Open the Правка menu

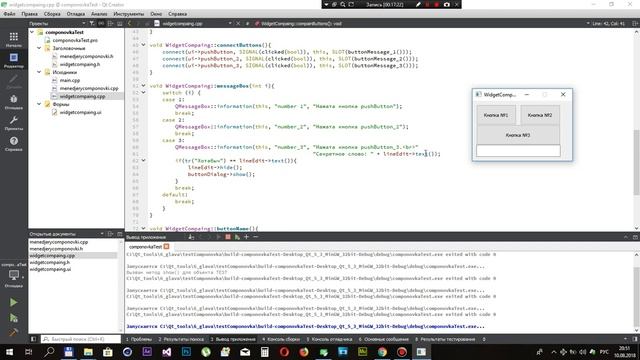(x=29, y=14)
